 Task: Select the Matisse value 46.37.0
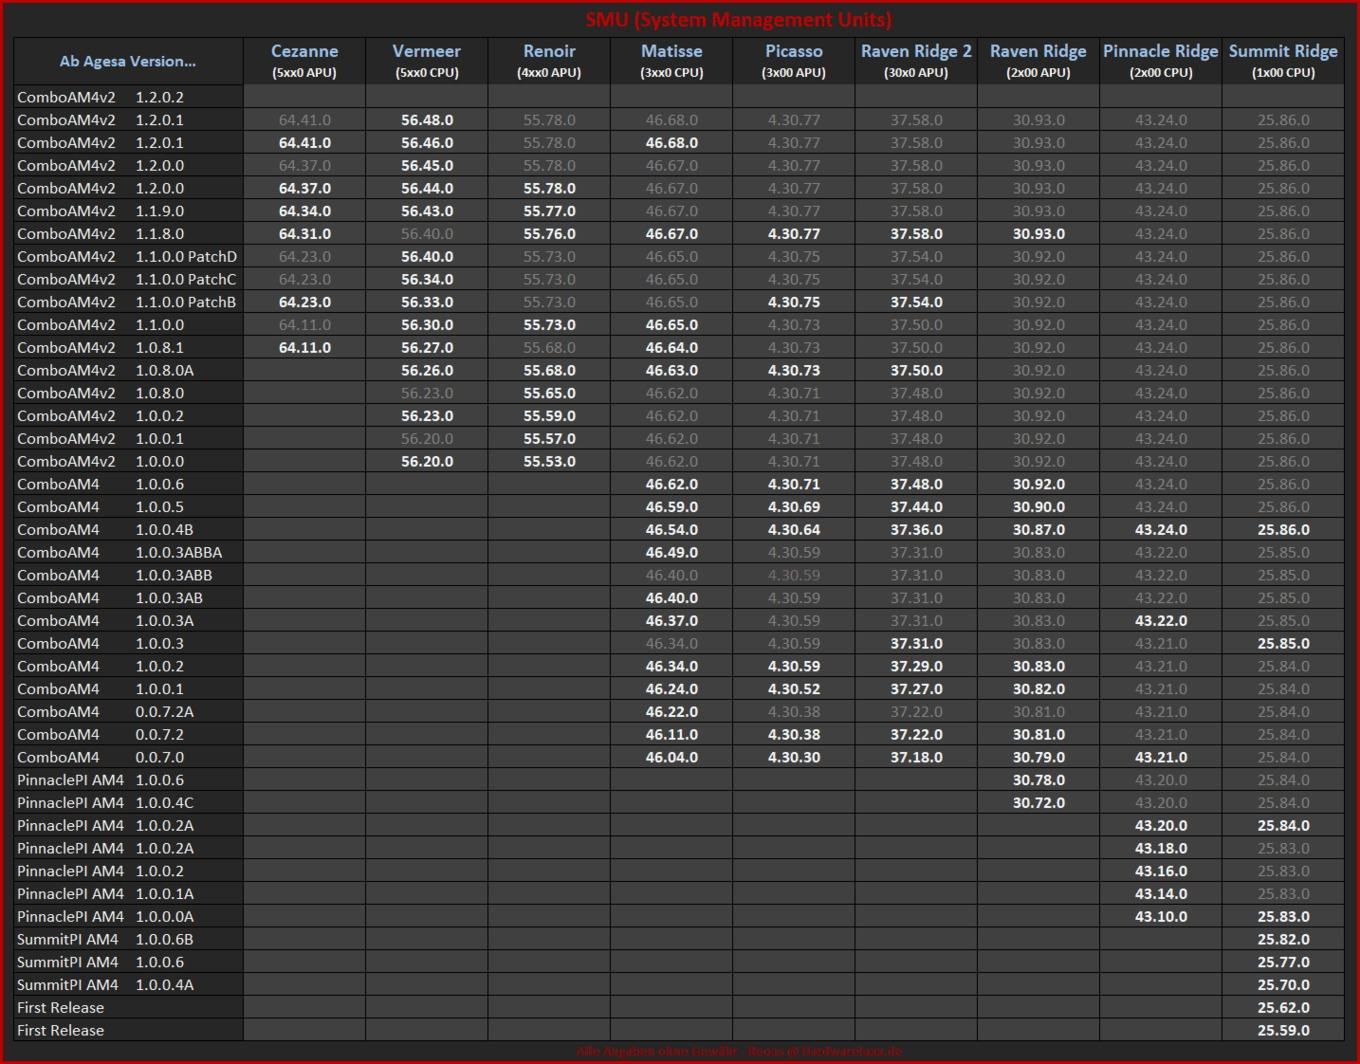[672, 621]
